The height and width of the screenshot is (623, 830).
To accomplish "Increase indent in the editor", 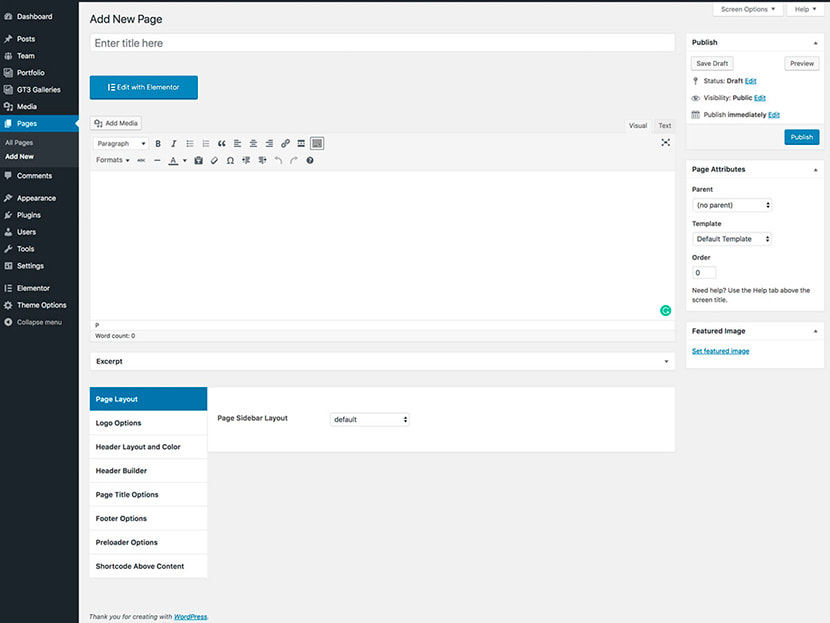I will pos(262,160).
